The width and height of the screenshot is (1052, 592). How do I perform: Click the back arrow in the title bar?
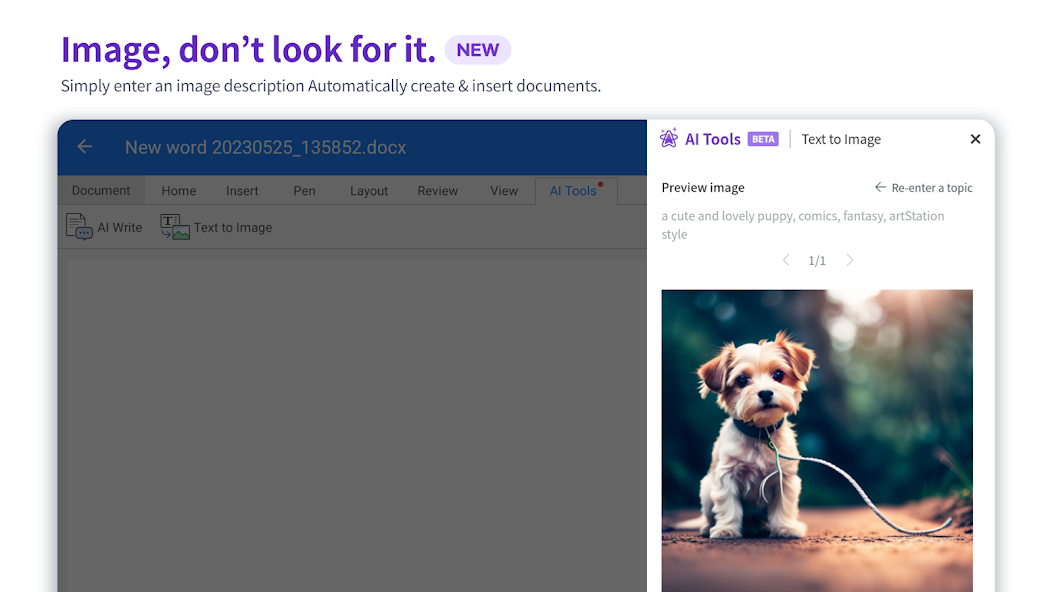click(85, 147)
